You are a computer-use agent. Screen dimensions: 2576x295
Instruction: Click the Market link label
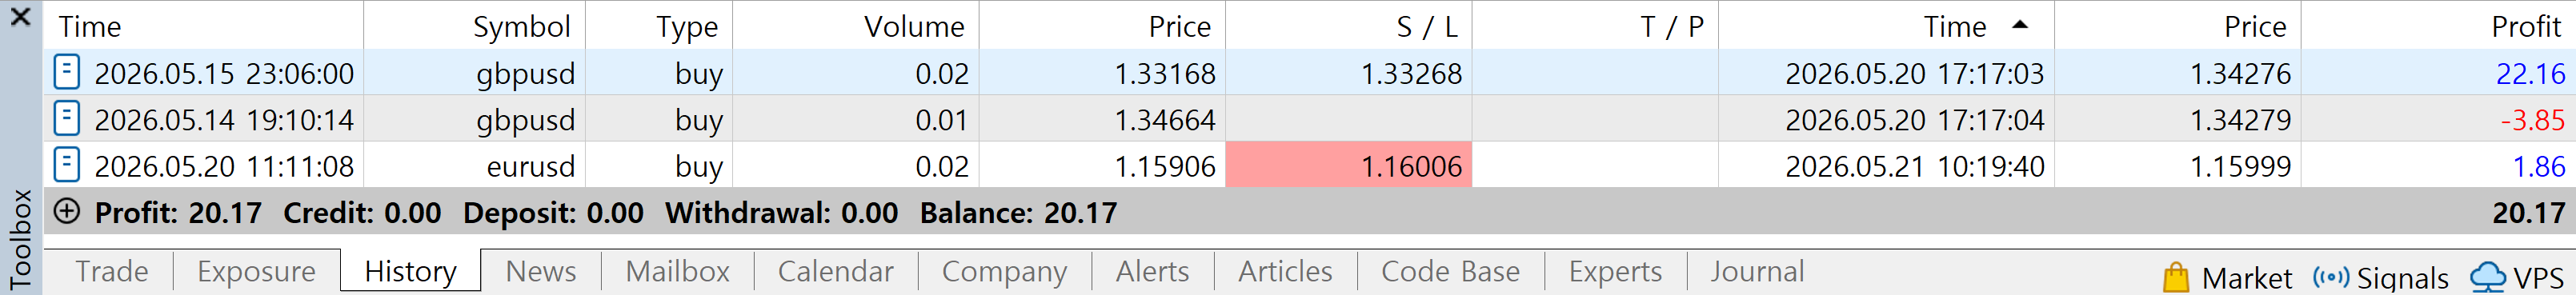point(2246,278)
